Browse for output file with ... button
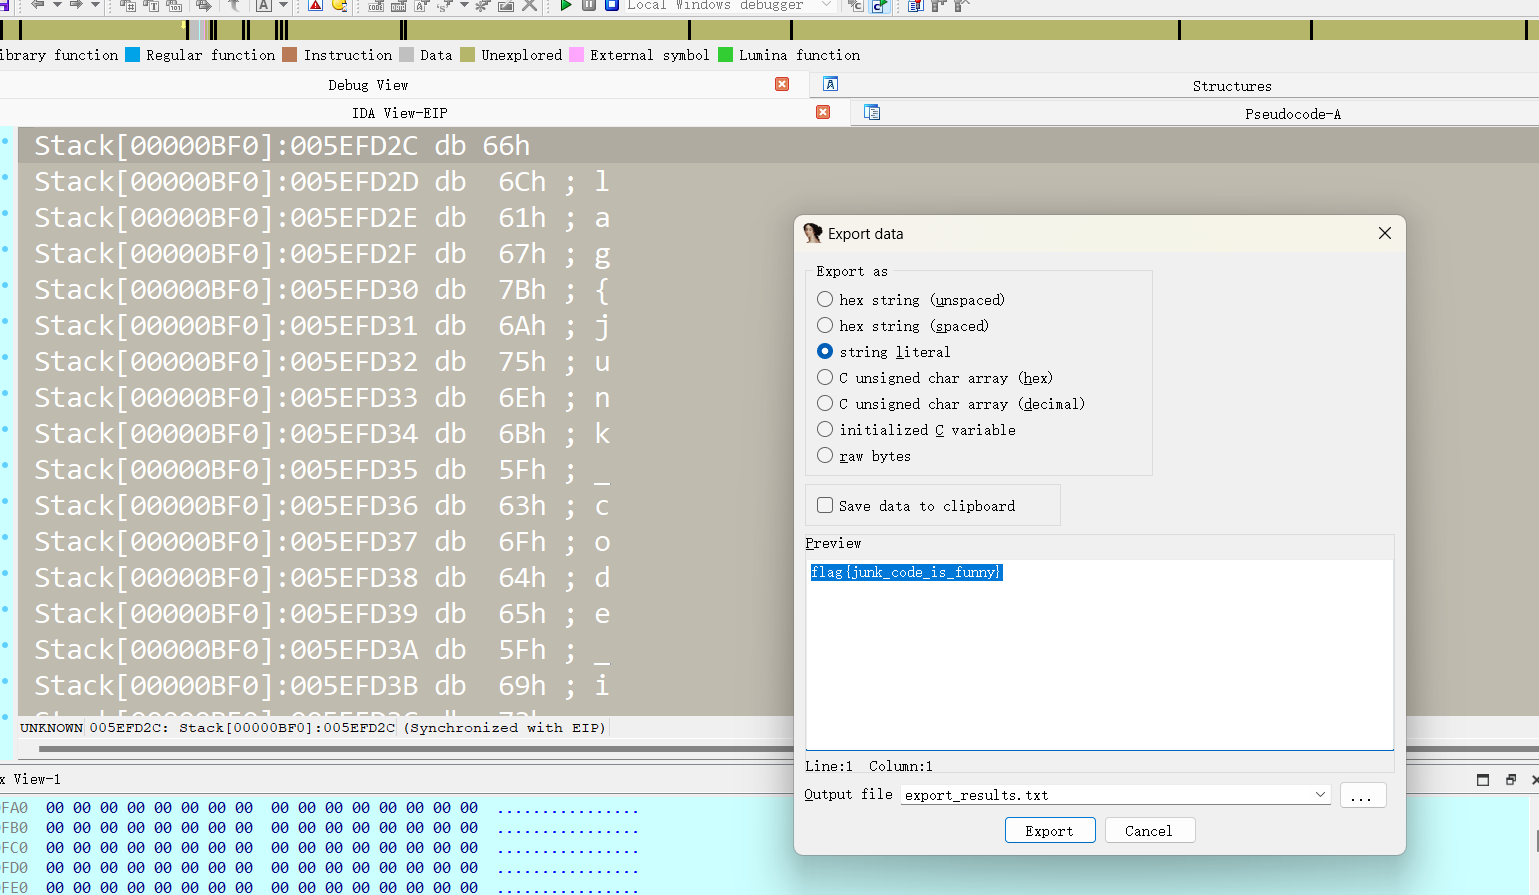1539x895 pixels. click(1362, 795)
